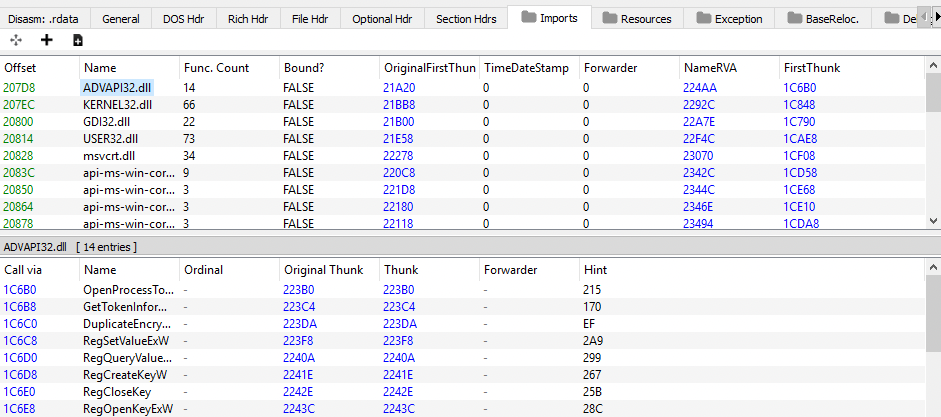Select the USER32.dll library entry
Viewport: 941px width, 417px height.
point(113,138)
